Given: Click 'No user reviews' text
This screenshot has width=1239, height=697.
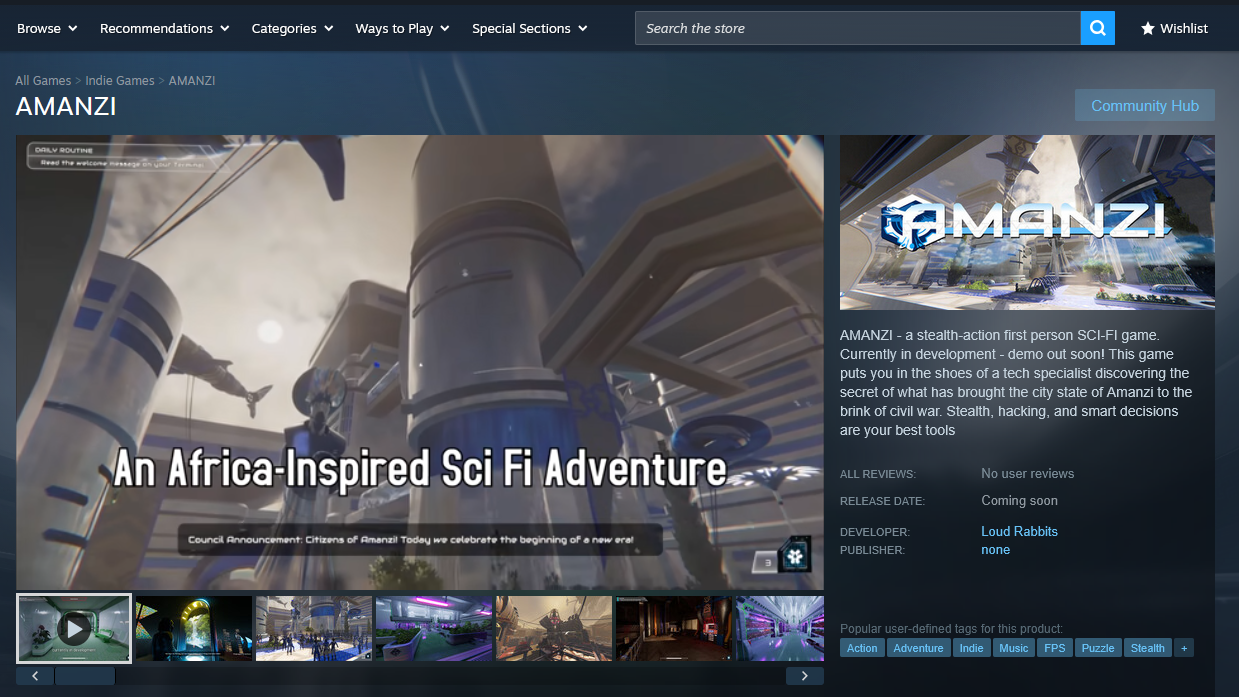Looking at the screenshot, I should pos(1028,473).
